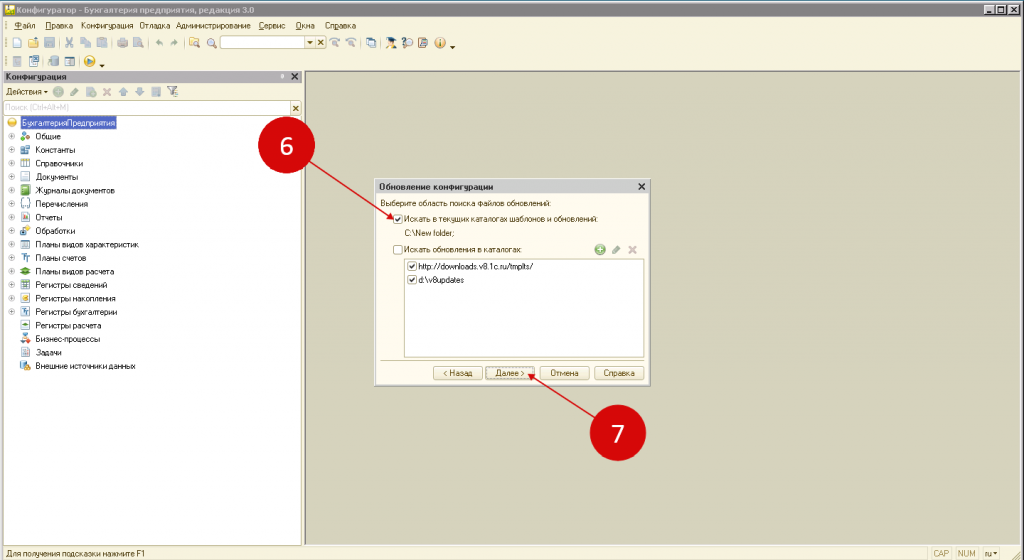Click the filter funnel icon in Конфигурация panel
Screen dimensions: 1024x560
(x=172, y=92)
